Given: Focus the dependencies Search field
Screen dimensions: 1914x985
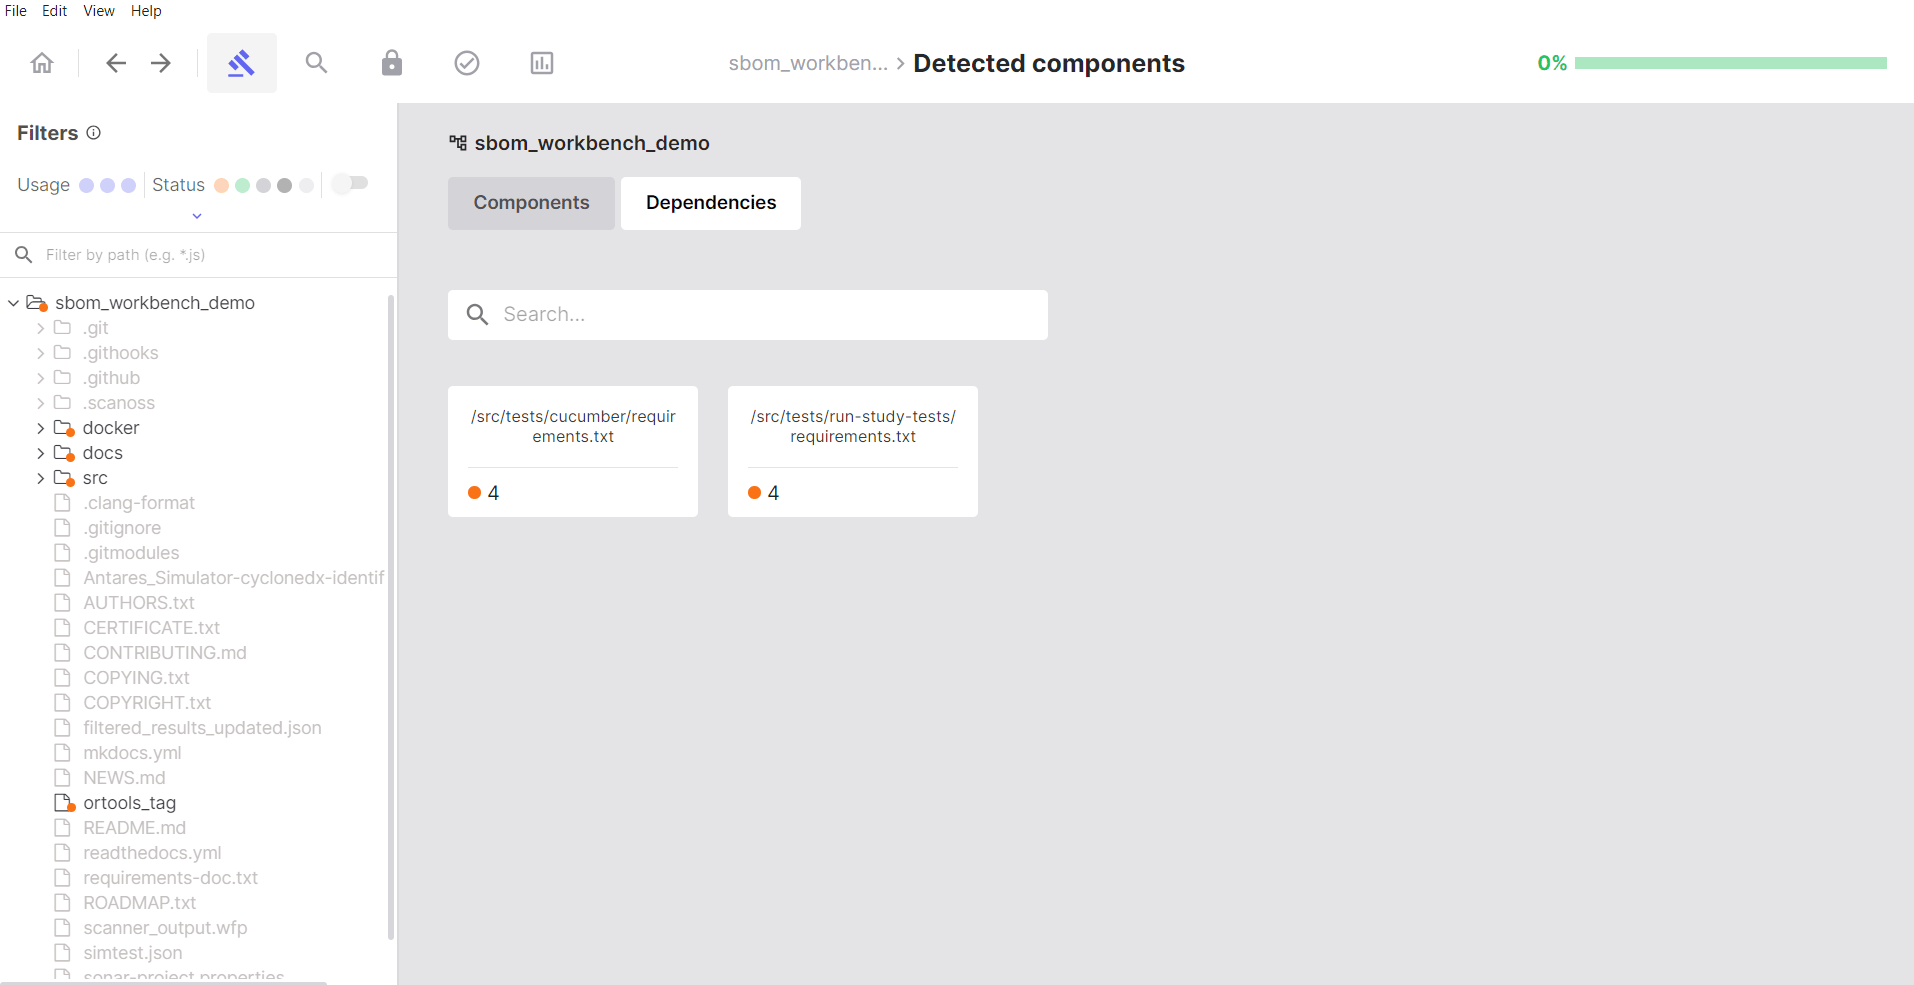Looking at the screenshot, I should coord(748,315).
